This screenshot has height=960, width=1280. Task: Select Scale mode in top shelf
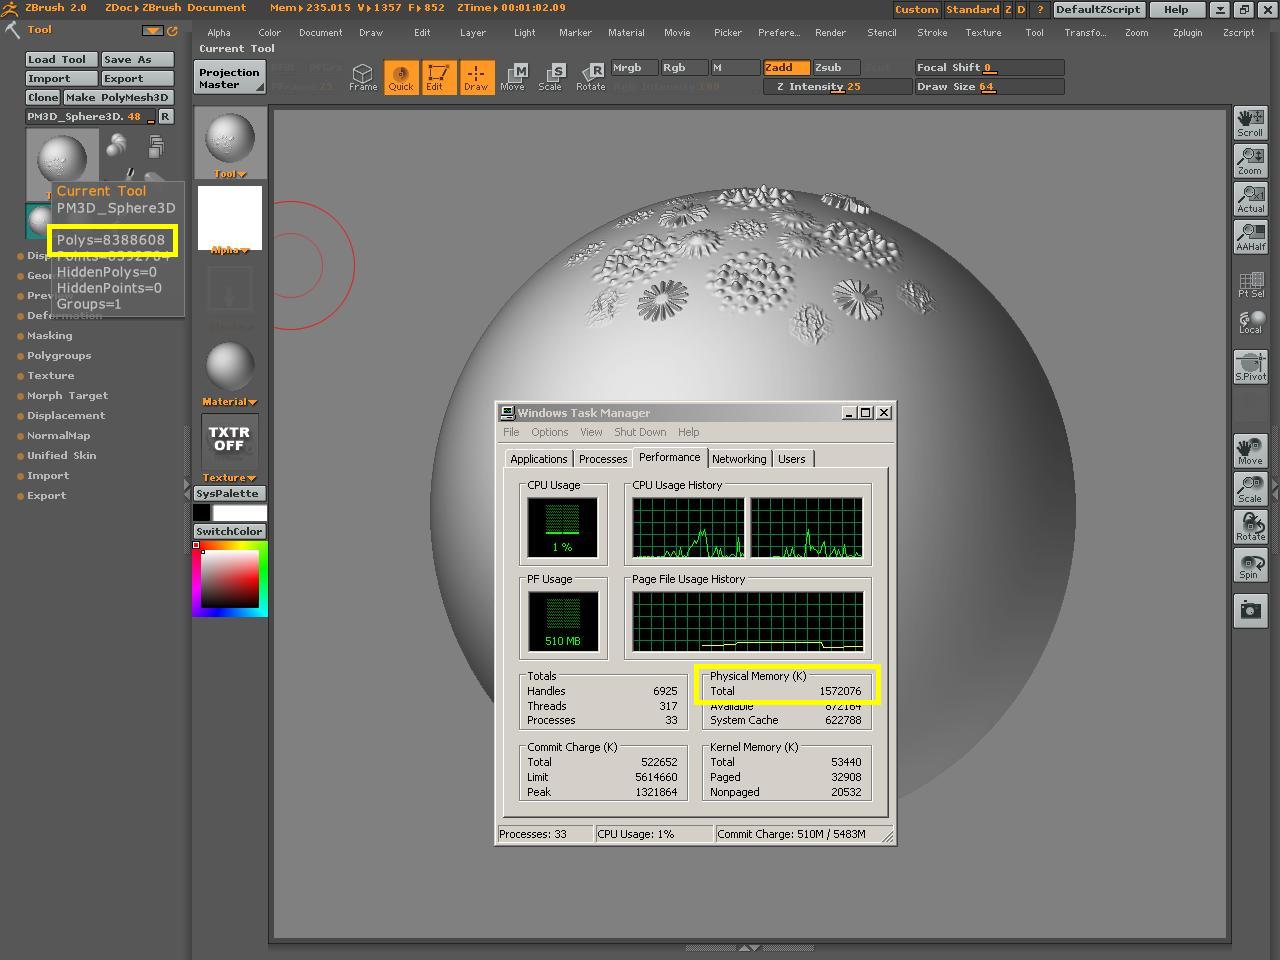click(x=551, y=77)
